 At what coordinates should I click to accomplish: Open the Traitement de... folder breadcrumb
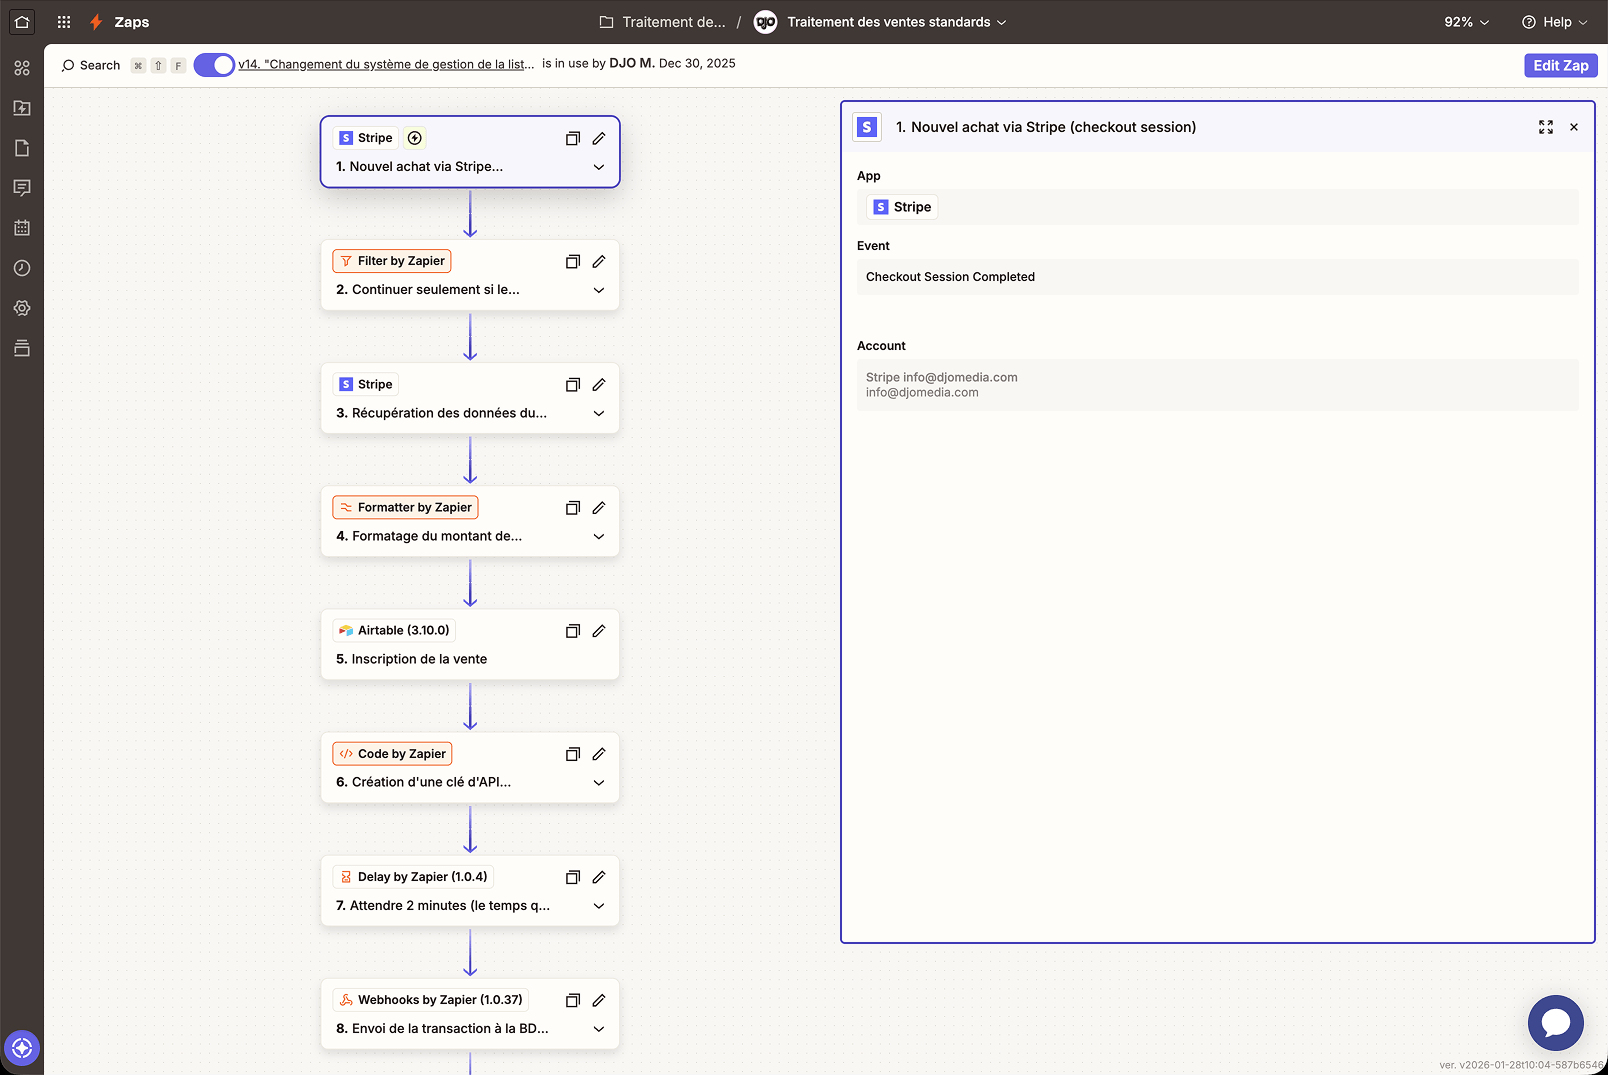(663, 22)
